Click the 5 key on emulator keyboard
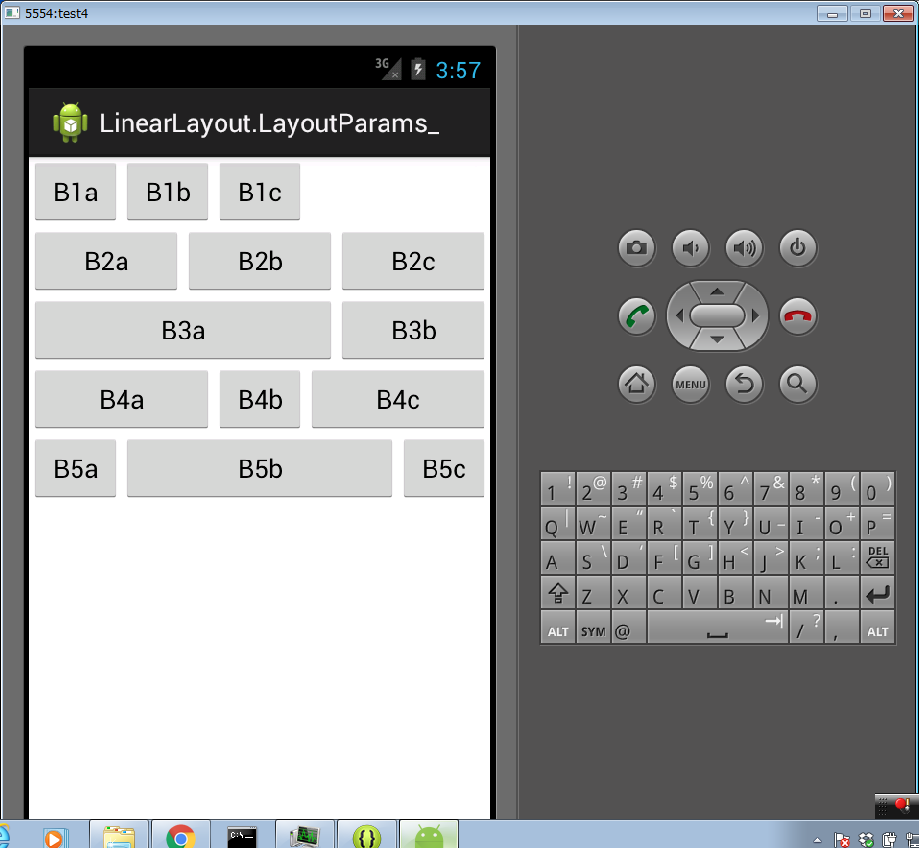The image size is (919, 848). [x=700, y=488]
